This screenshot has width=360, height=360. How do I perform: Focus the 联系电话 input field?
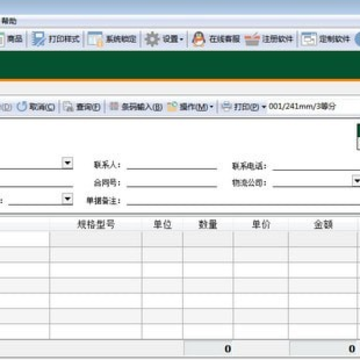(316, 165)
